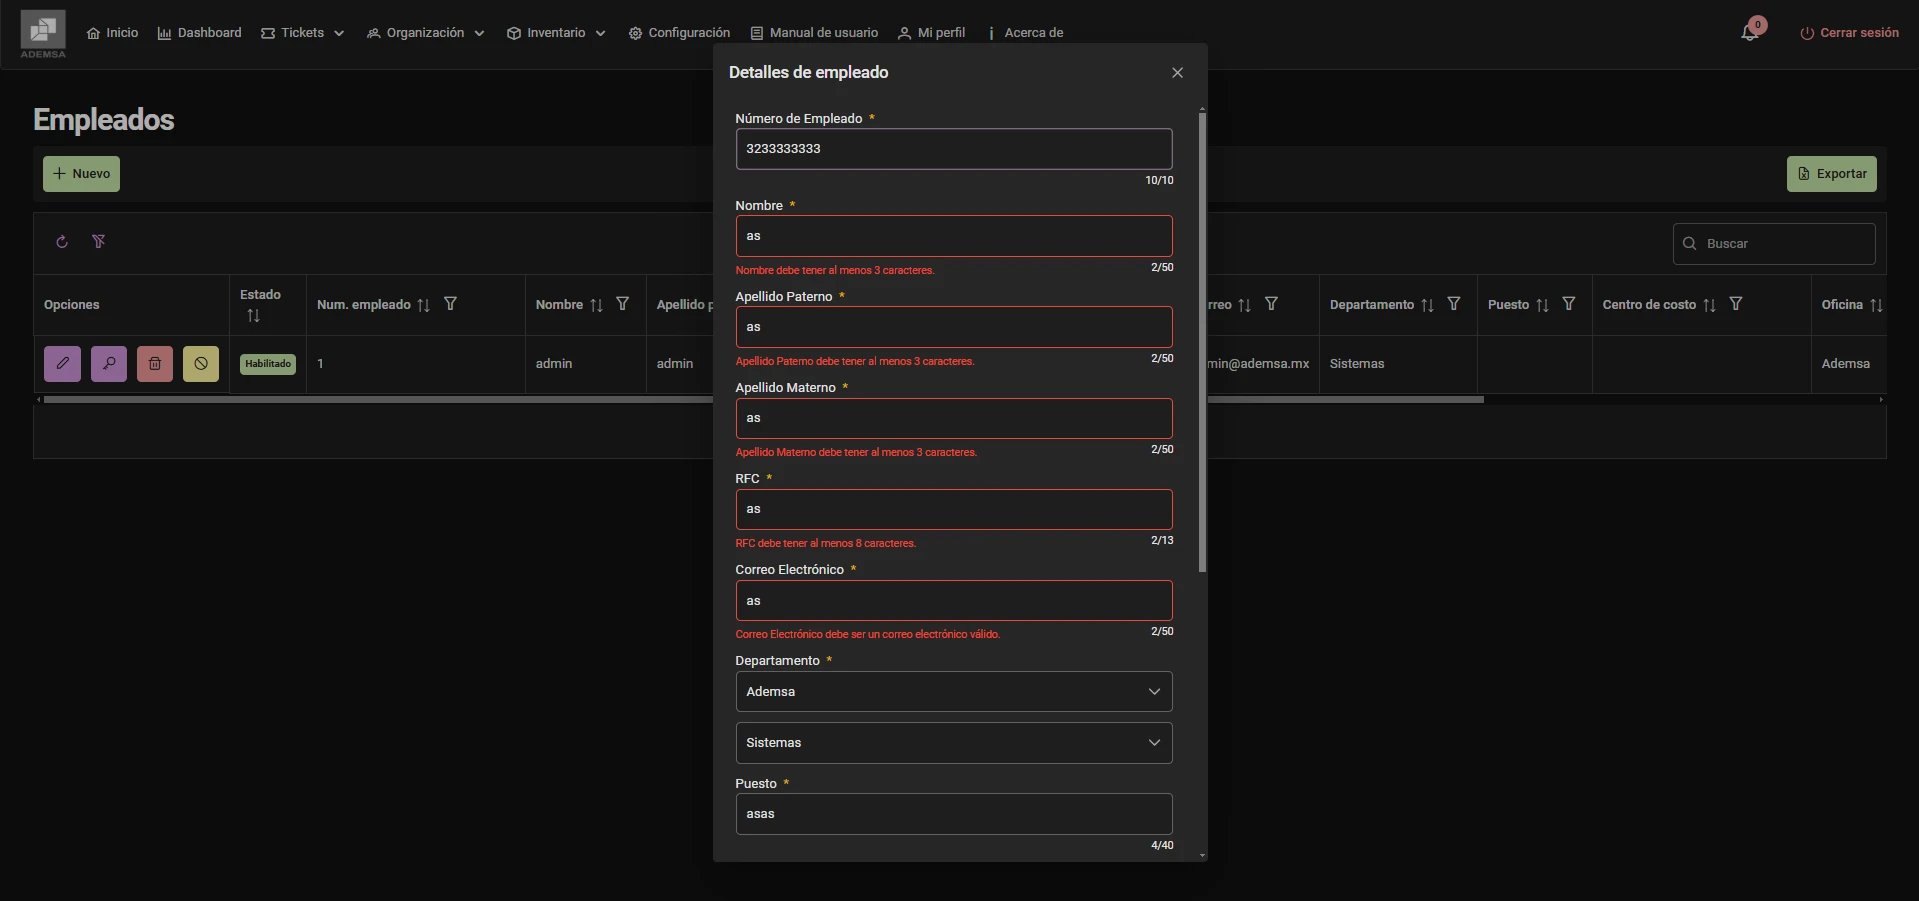Screen dimensions: 1919x901
Task: Click the table horizontal scrollbar
Action: (763, 400)
